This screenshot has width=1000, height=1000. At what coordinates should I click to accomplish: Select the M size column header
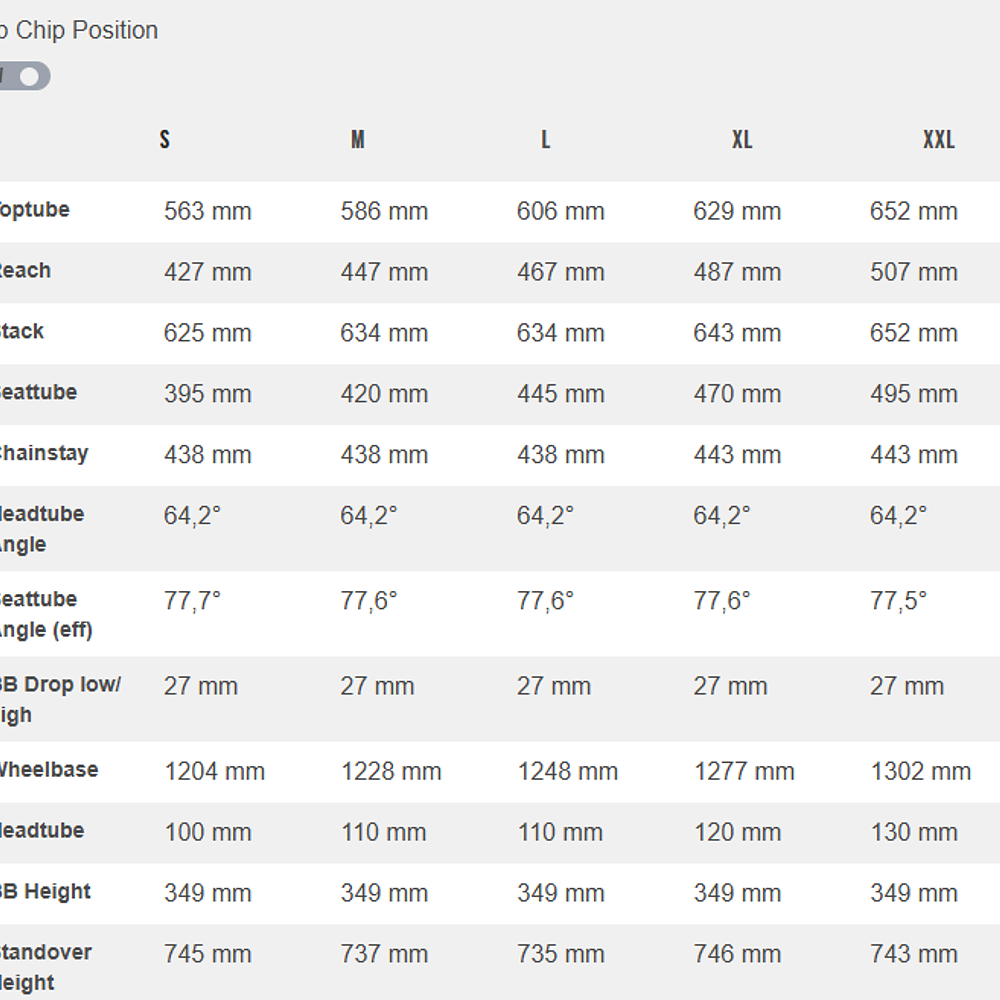tap(357, 139)
